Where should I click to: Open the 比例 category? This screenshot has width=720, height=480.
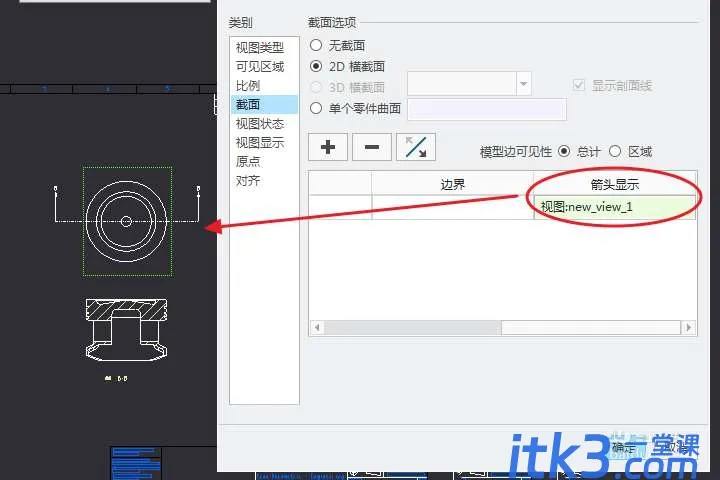tap(248, 85)
